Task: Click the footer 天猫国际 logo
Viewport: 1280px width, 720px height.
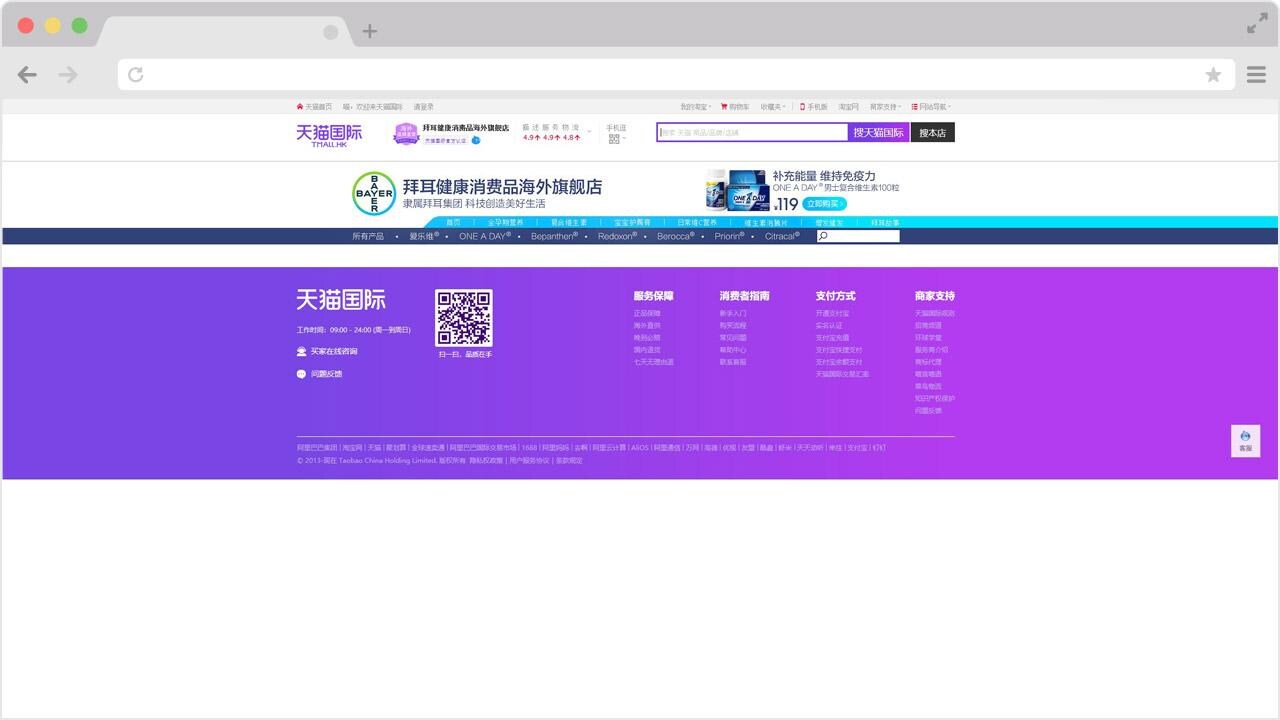Action: tap(341, 300)
